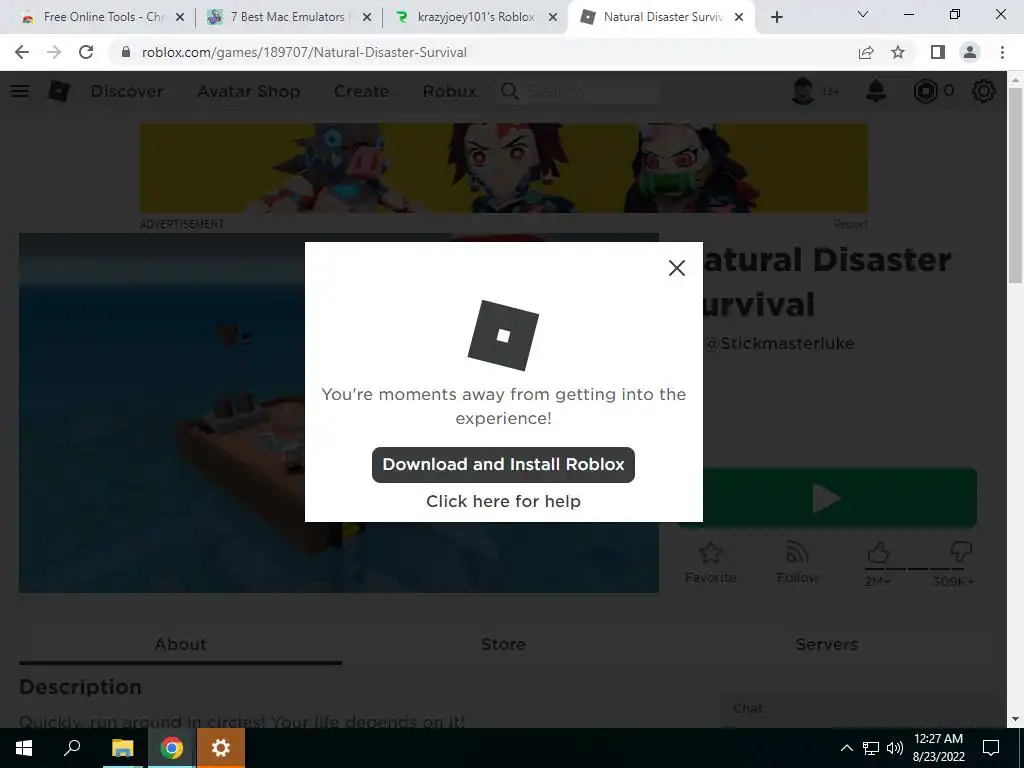Click Report link under the advertisement

tap(851, 224)
